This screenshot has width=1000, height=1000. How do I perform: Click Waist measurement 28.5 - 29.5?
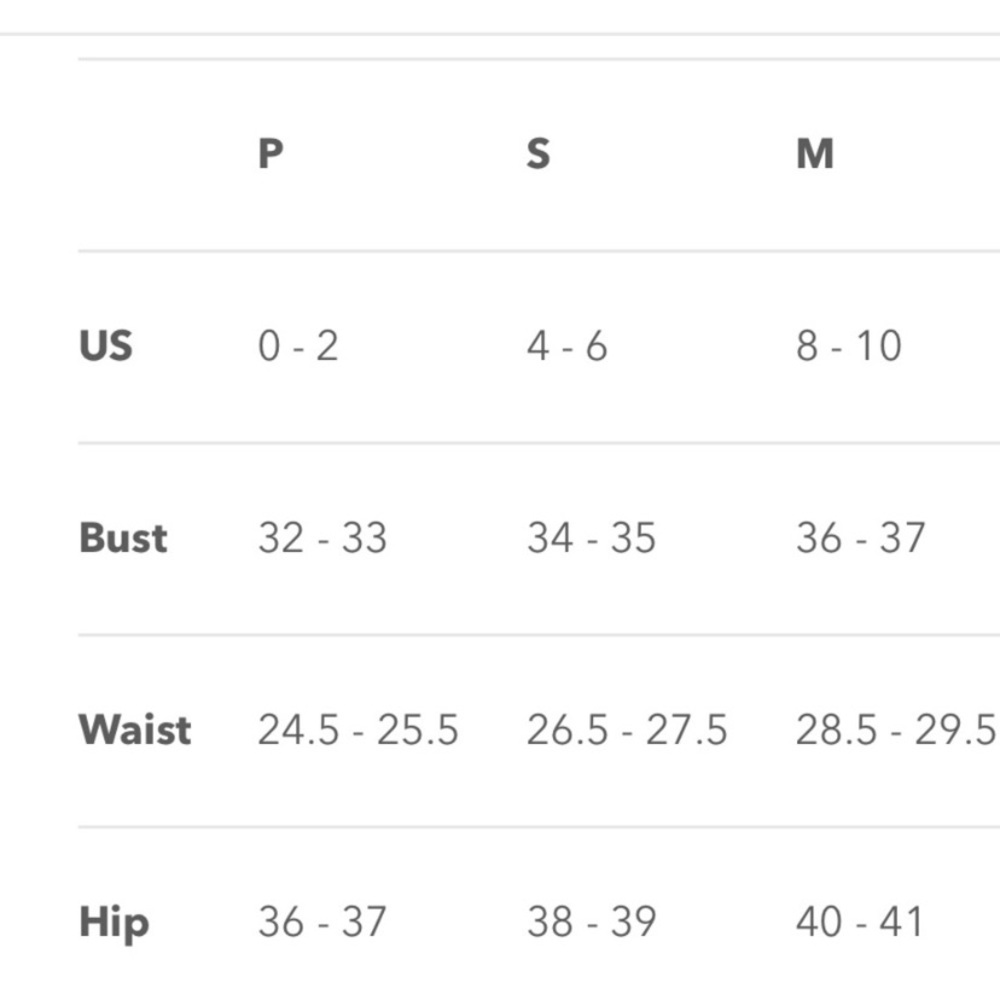(895, 730)
